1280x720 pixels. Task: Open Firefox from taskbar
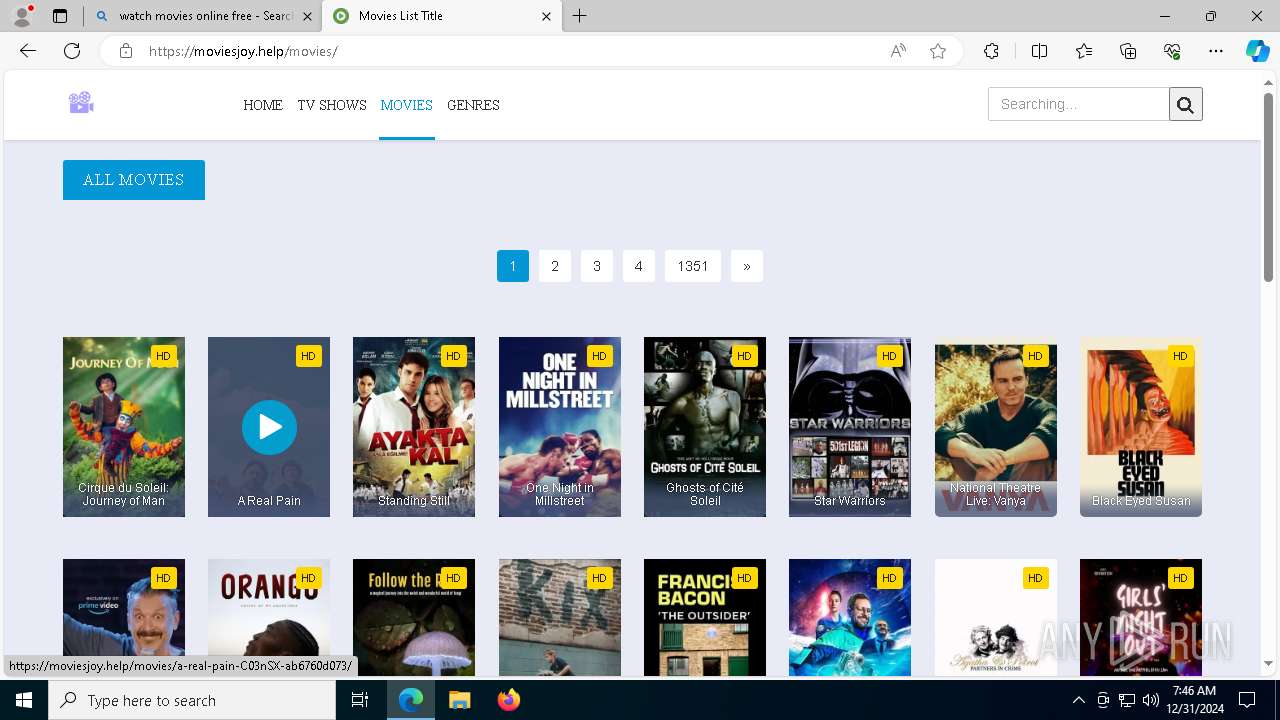click(509, 700)
